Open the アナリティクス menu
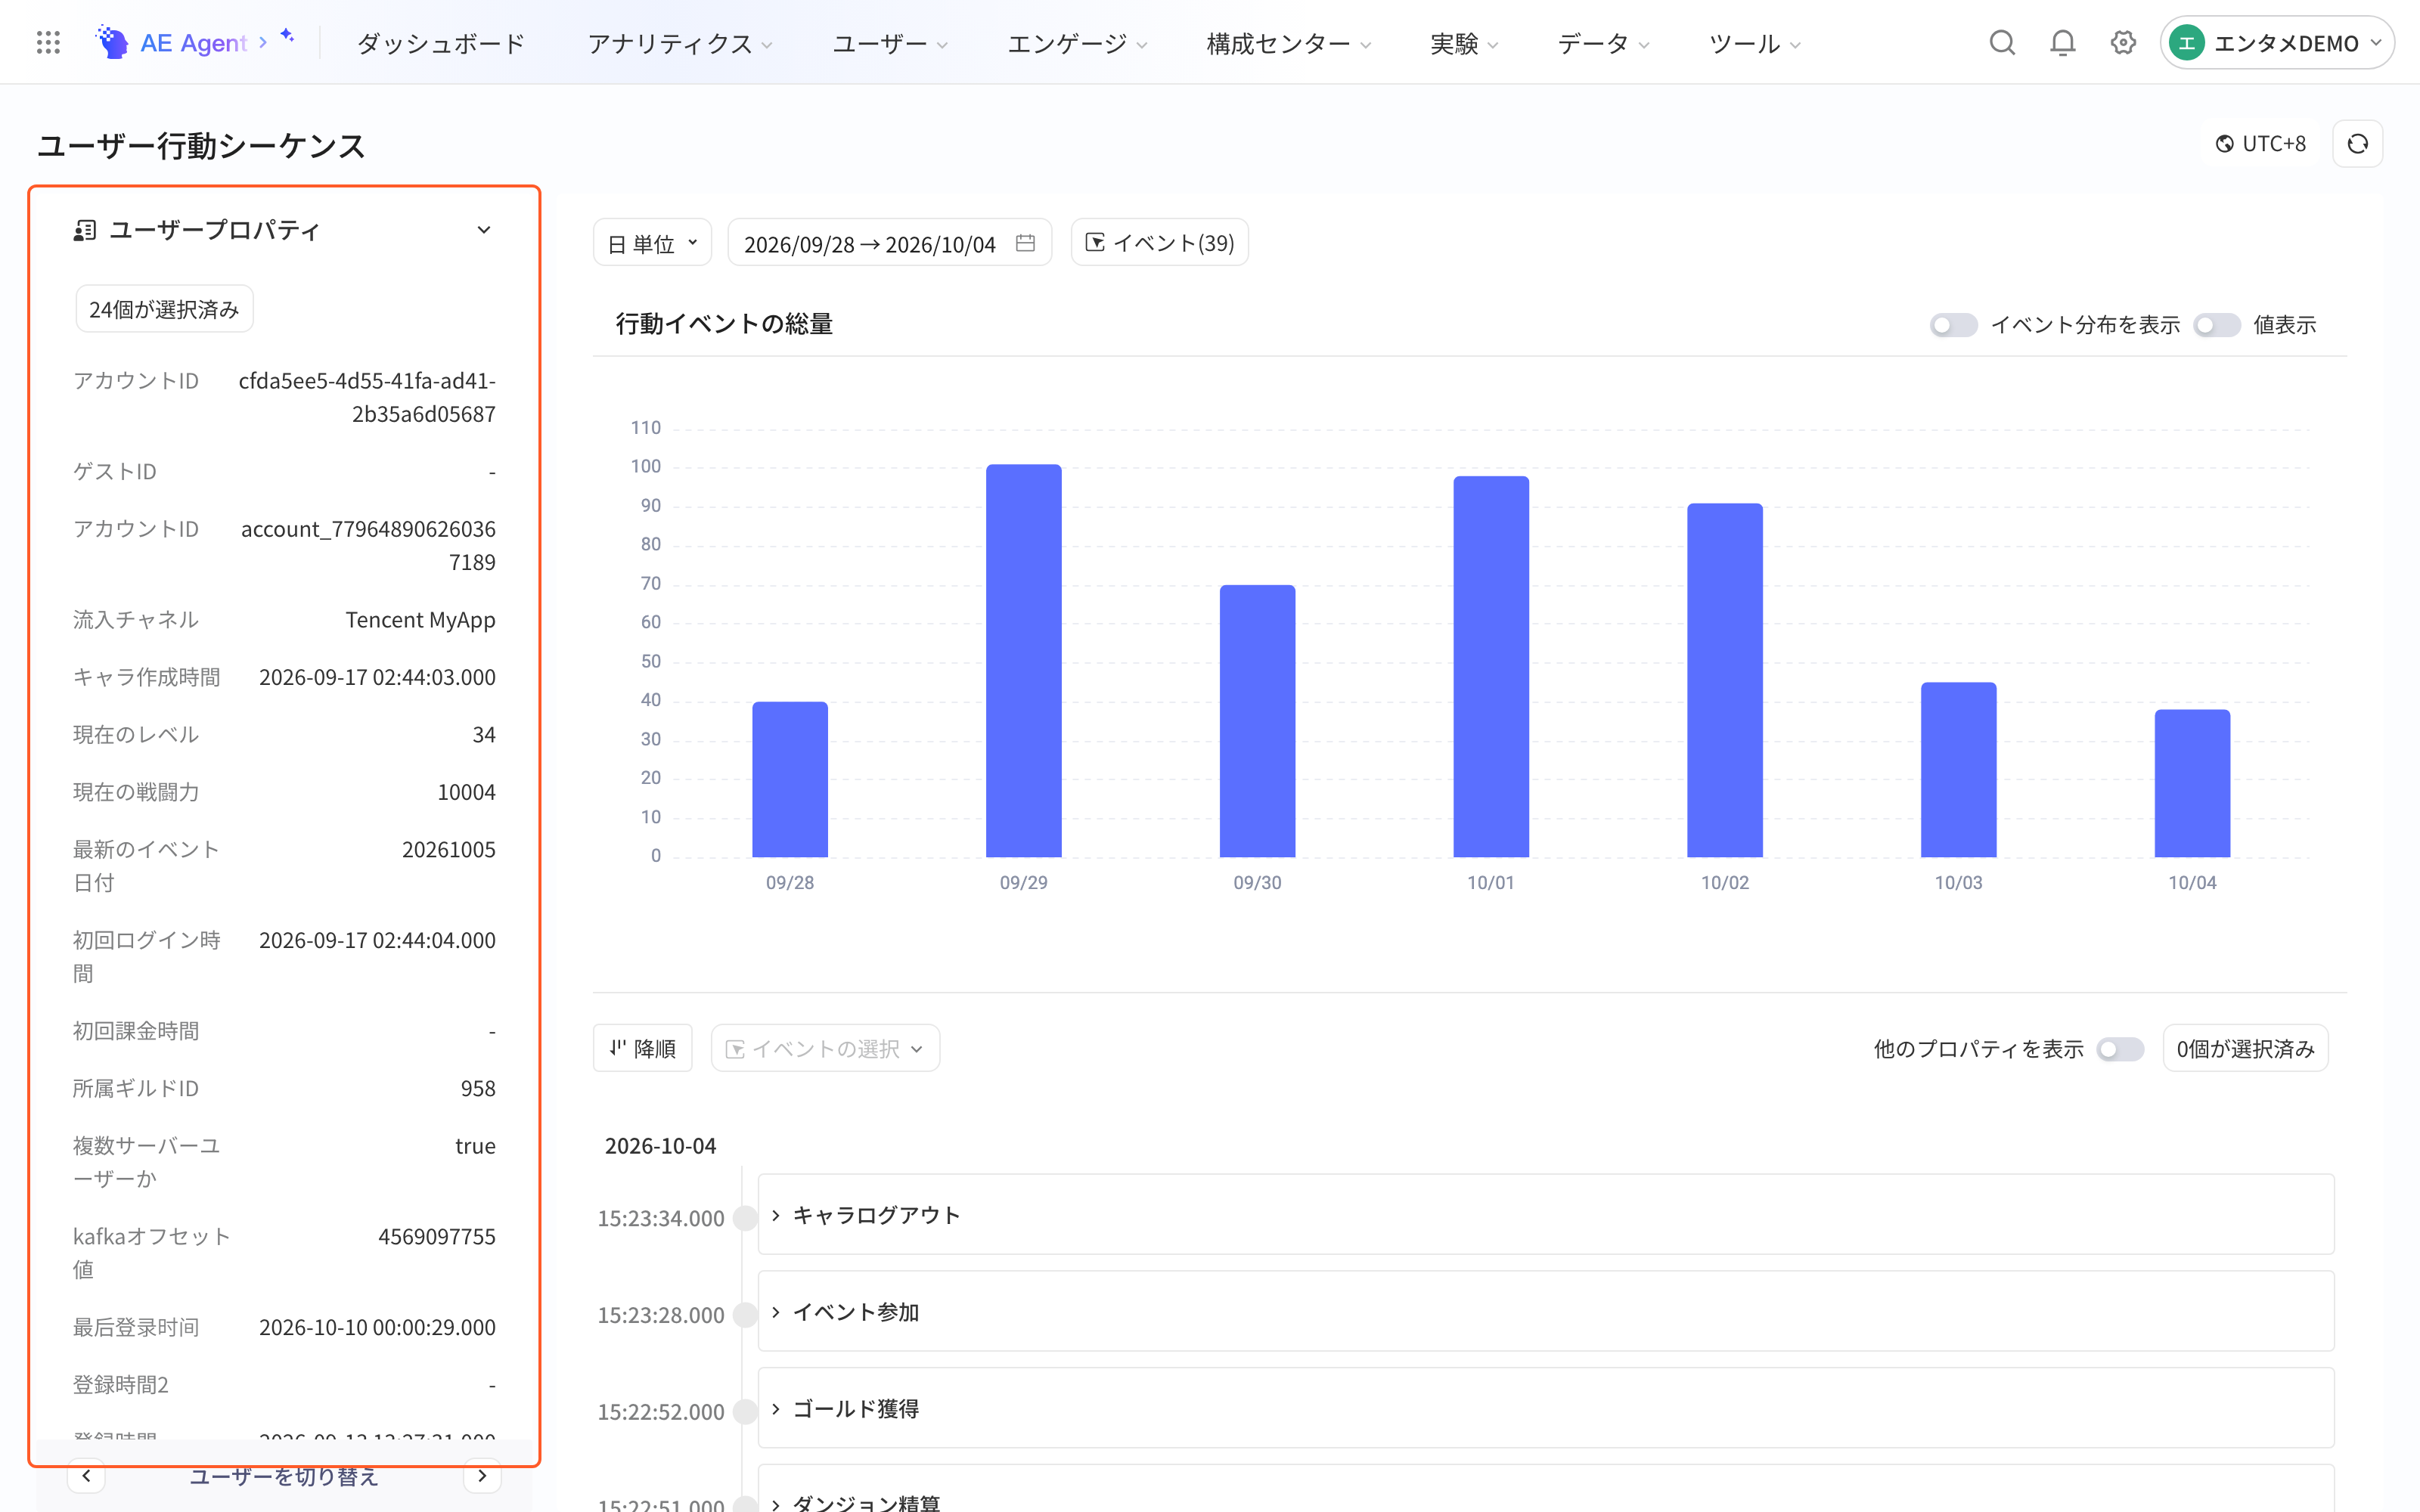Image resolution: width=2420 pixels, height=1512 pixels. (x=680, y=43)
